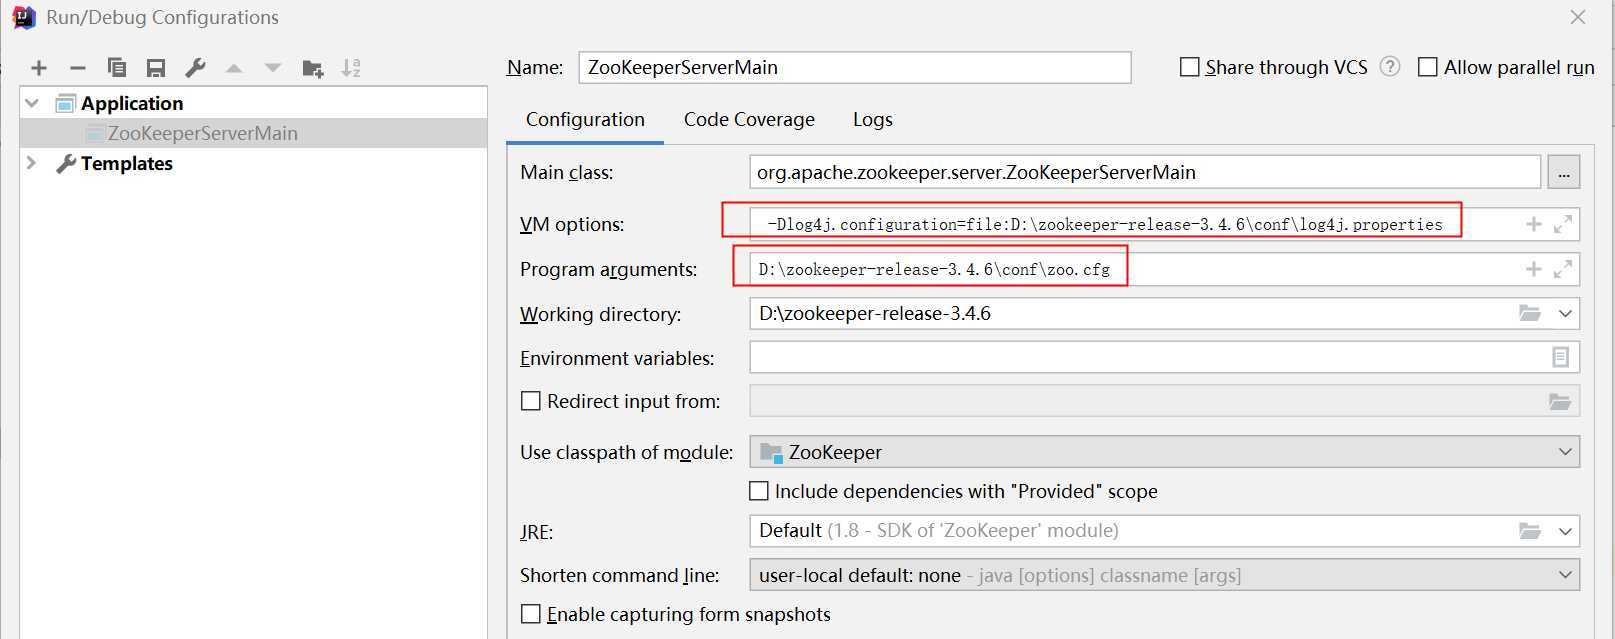1615x639 pixels.
Task: Click into the Name text field
Action: (x=855, y=67)
